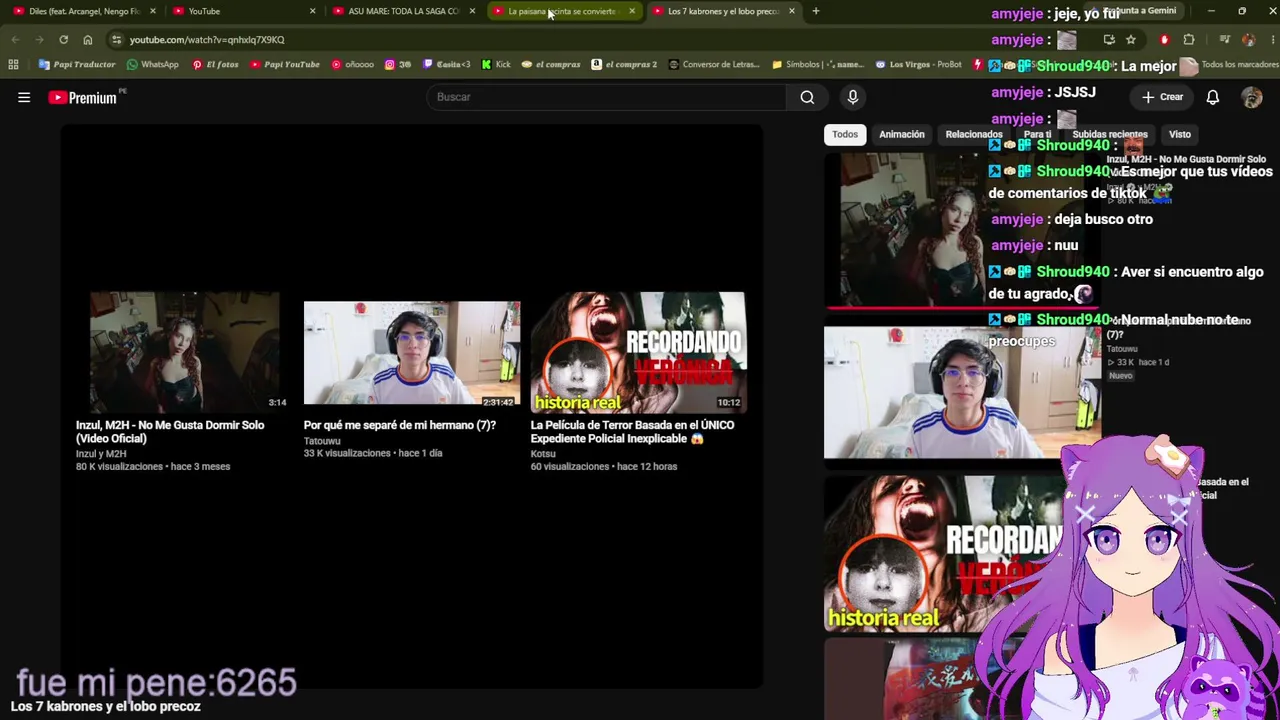This screenshot has width=1280, height=720.
Task: Click title 'Inzul, M2H - No Me Gusta Dormir Solo'
Action: 170,432
